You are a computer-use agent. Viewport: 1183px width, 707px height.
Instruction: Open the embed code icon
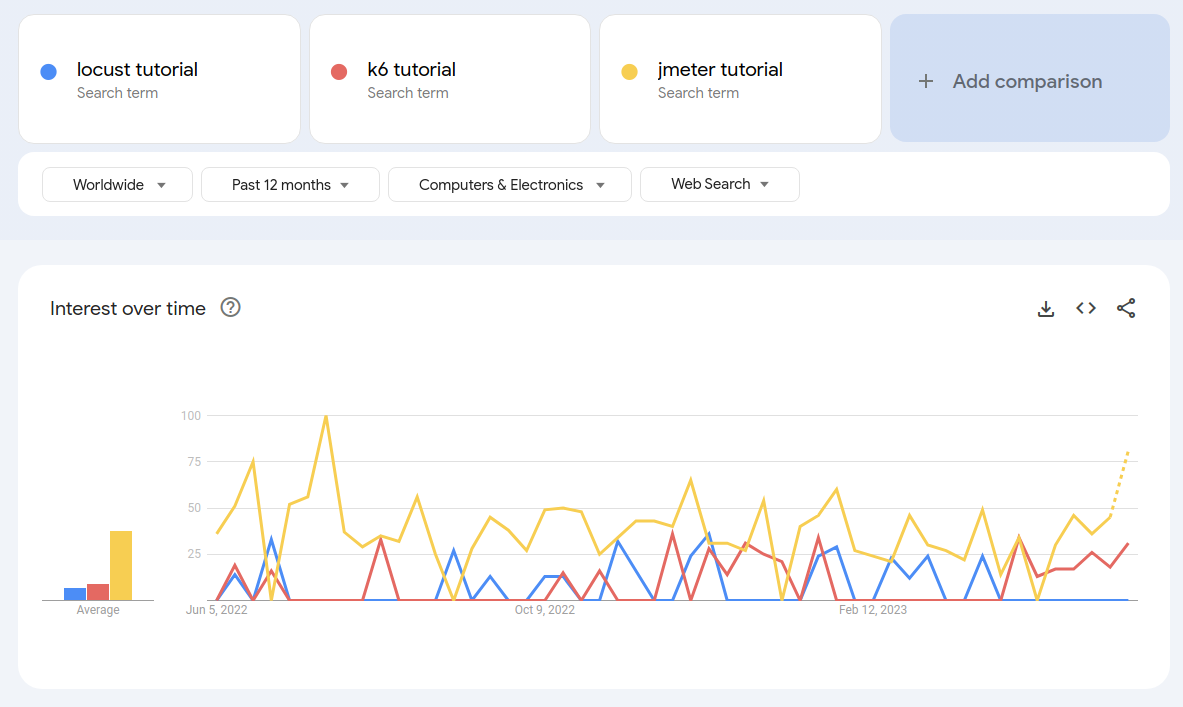pos(1086,308)
